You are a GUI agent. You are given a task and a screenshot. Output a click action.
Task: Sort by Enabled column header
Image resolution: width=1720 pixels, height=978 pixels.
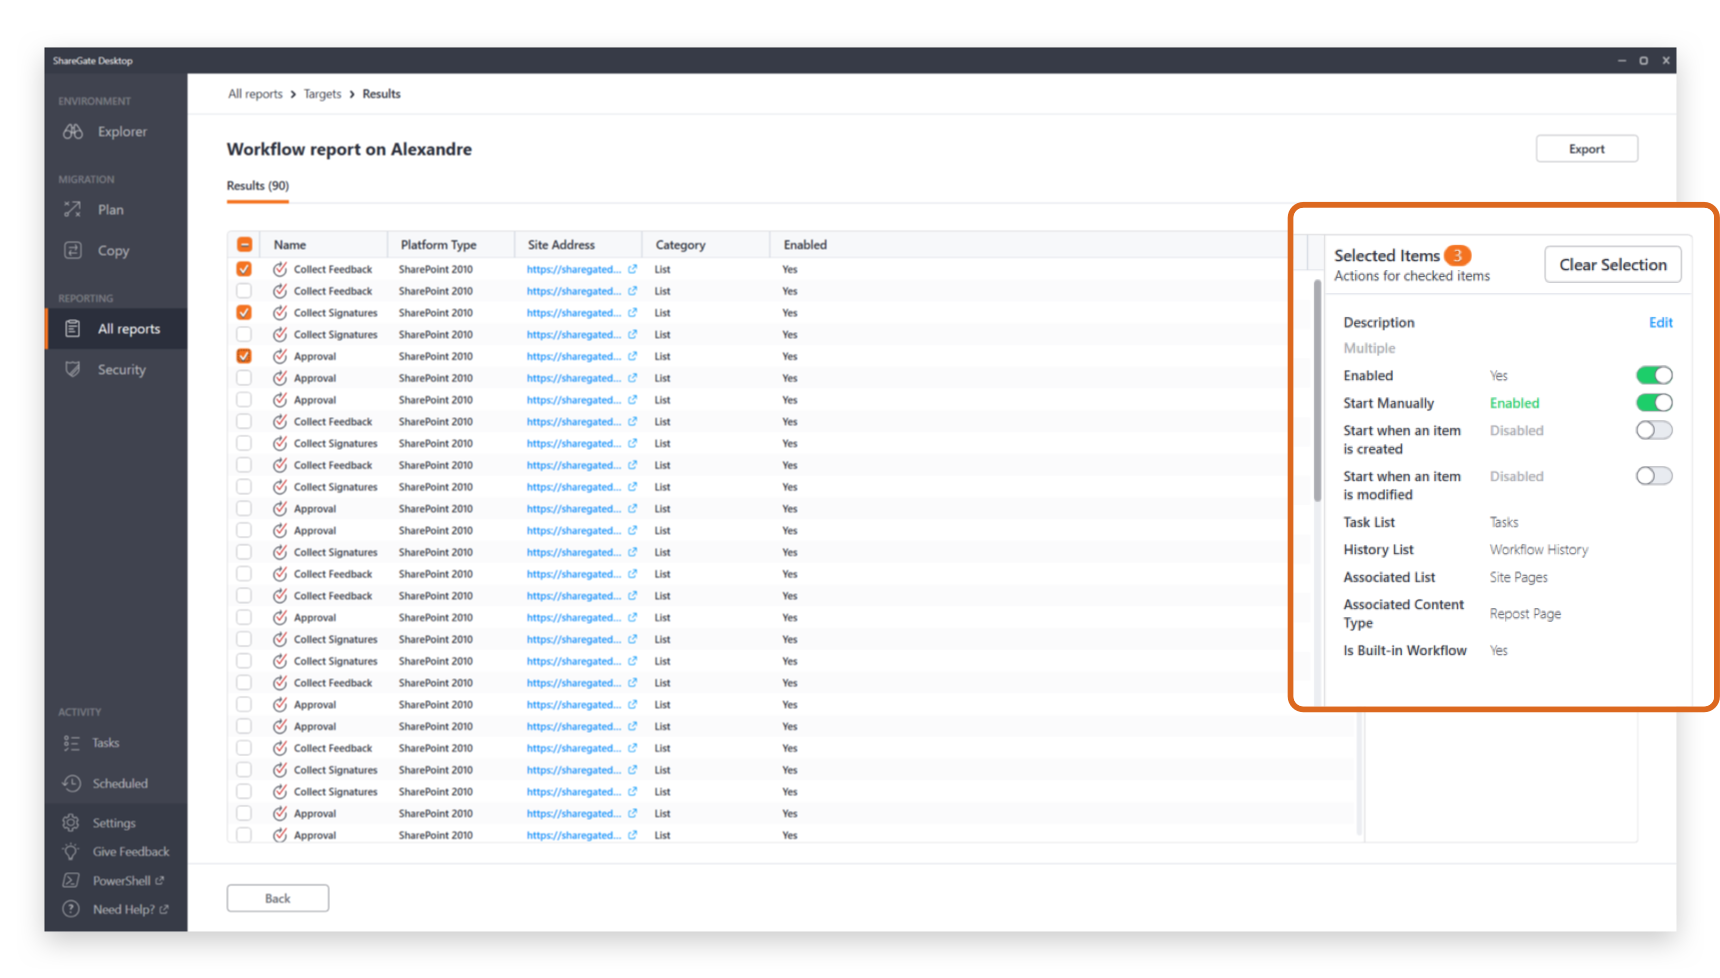pos(805,245)
